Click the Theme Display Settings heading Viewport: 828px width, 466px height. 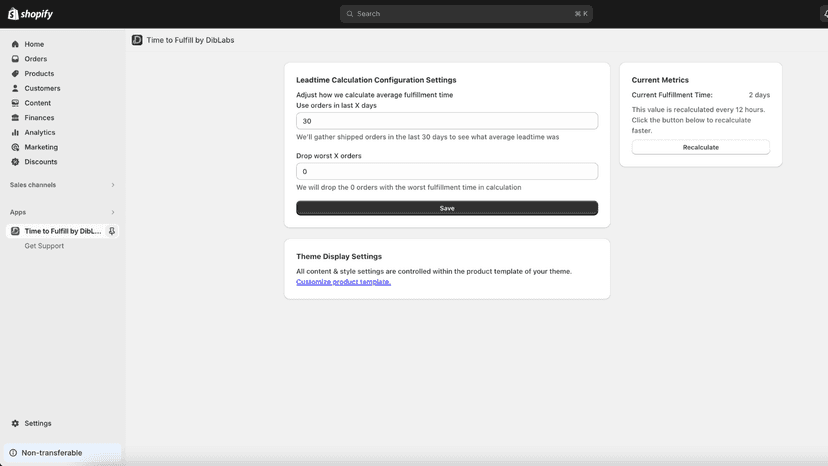(339, 257)
